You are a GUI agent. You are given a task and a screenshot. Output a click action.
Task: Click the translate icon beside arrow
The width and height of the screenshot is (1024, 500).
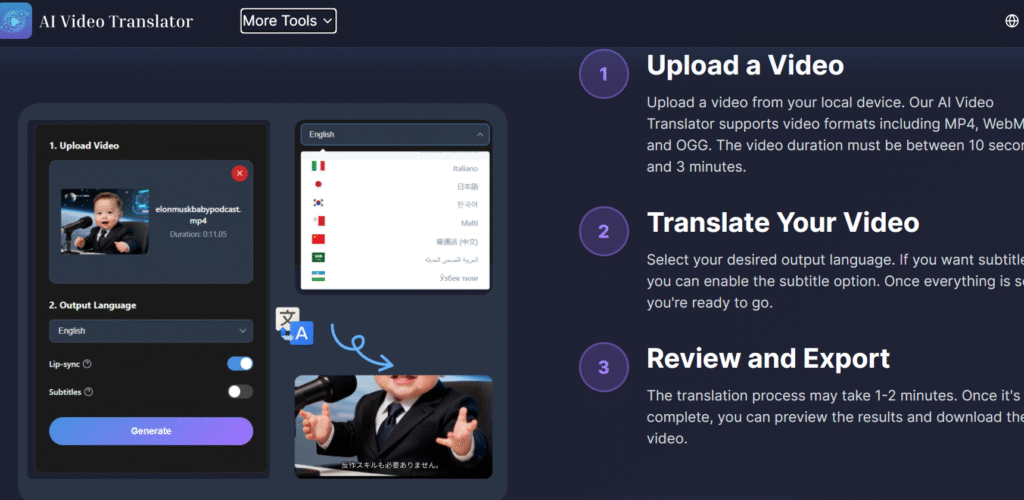[x=295, y=326]
